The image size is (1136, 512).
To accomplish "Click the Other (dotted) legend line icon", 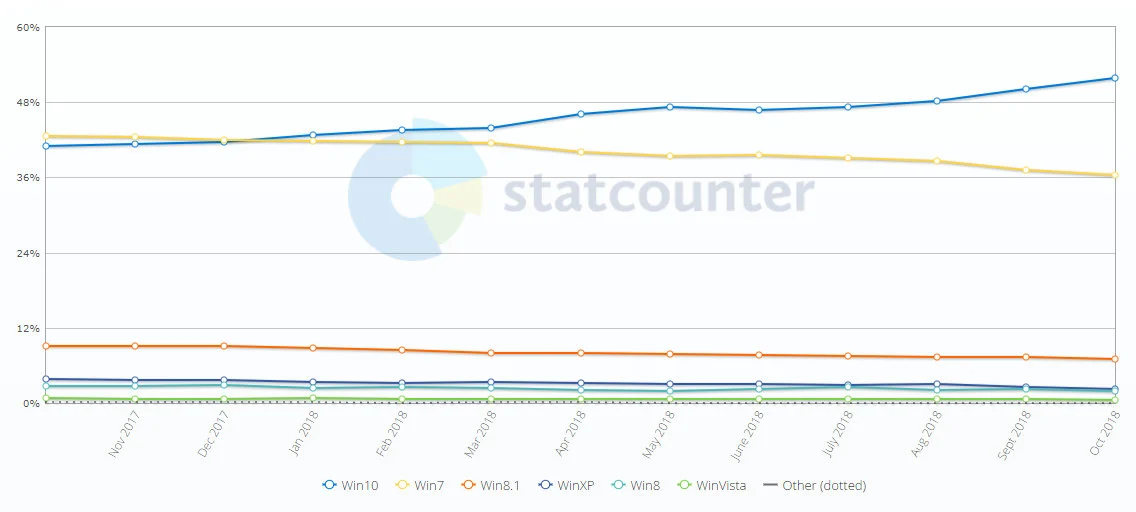I will pyautogui.click(x=769, y=486).
